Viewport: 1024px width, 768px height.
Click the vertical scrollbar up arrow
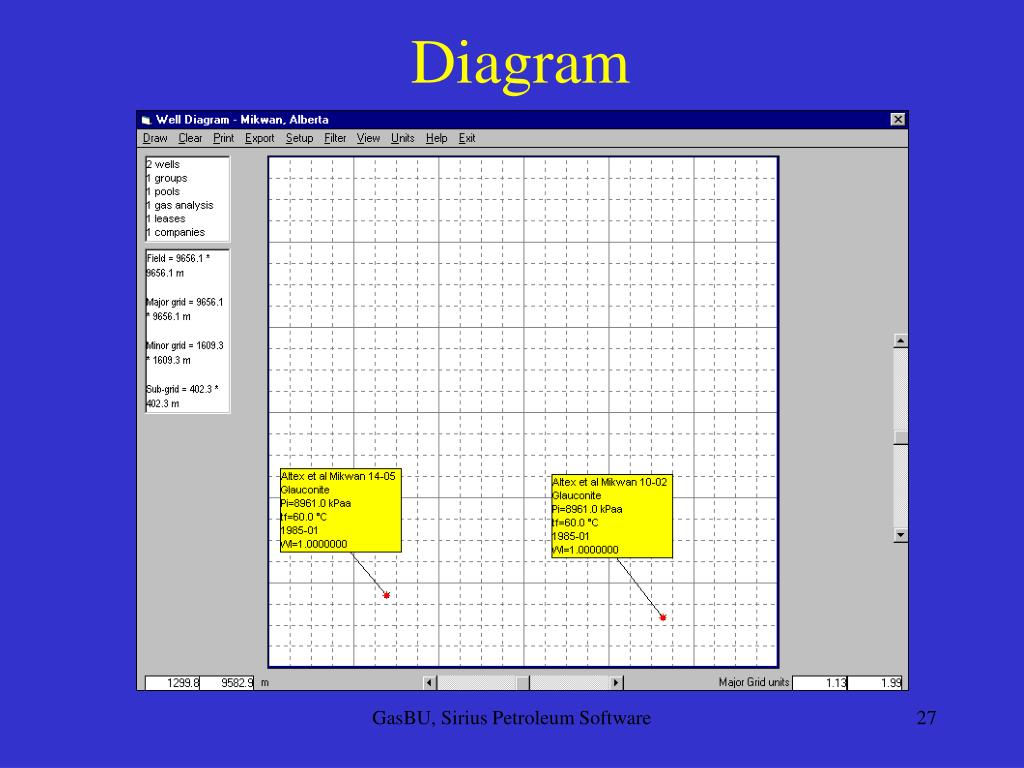(901, 341)
